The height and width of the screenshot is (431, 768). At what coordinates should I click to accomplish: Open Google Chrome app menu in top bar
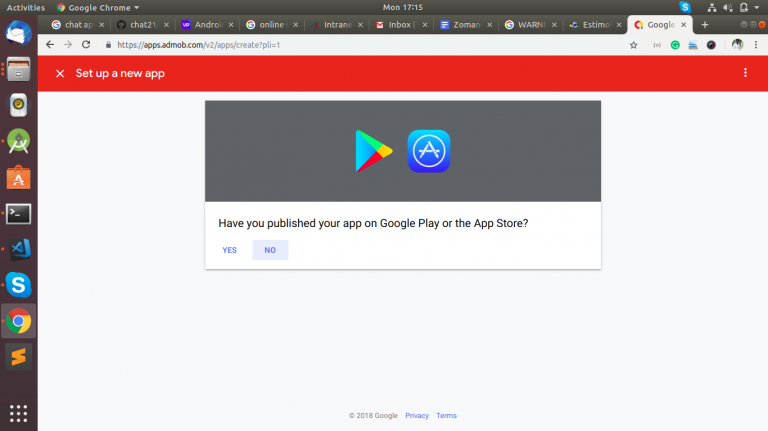click(x=98, y=7)
